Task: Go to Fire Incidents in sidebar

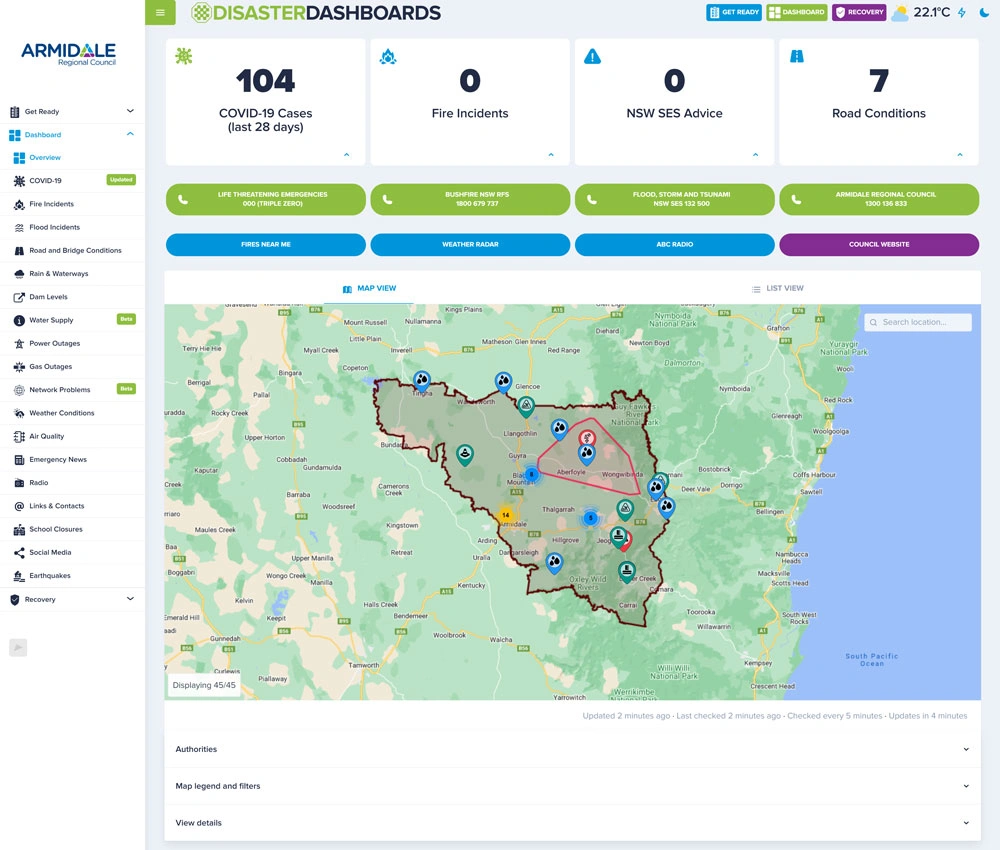Action: click(x=51, y=204)
